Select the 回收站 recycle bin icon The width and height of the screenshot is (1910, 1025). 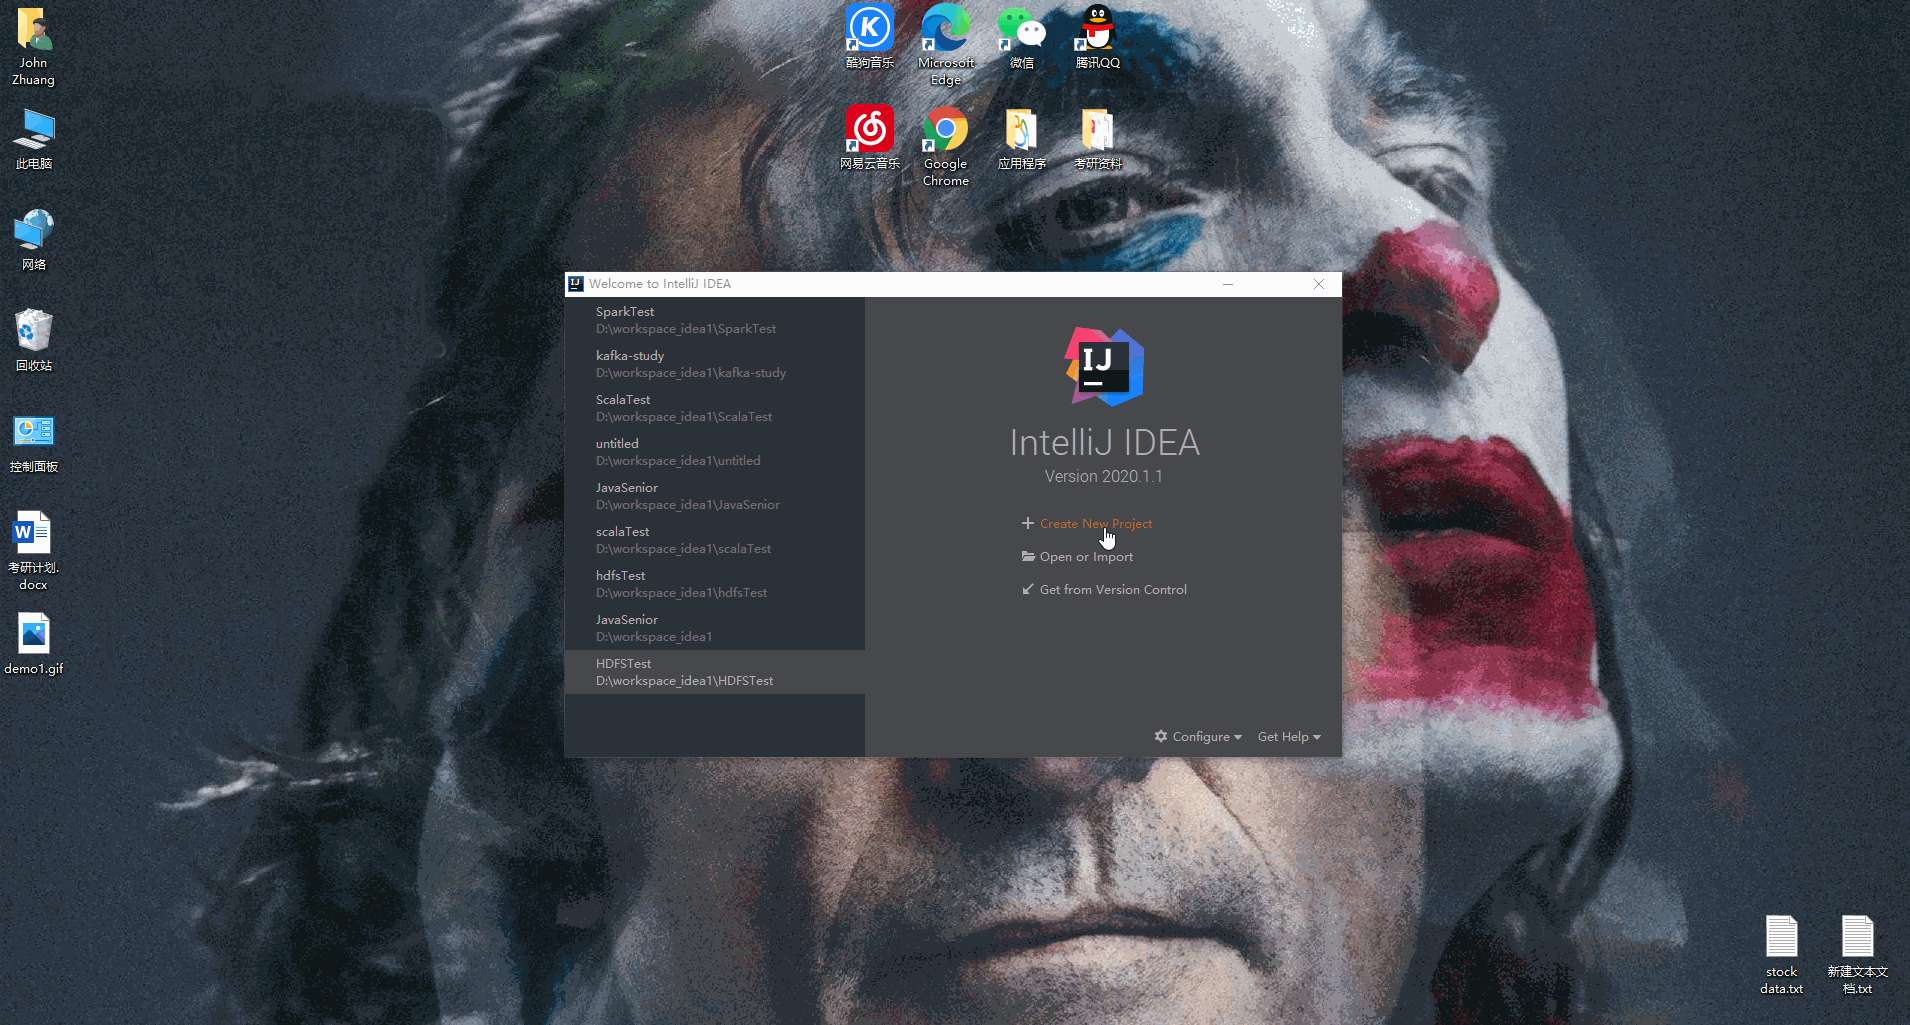[34, 340]
